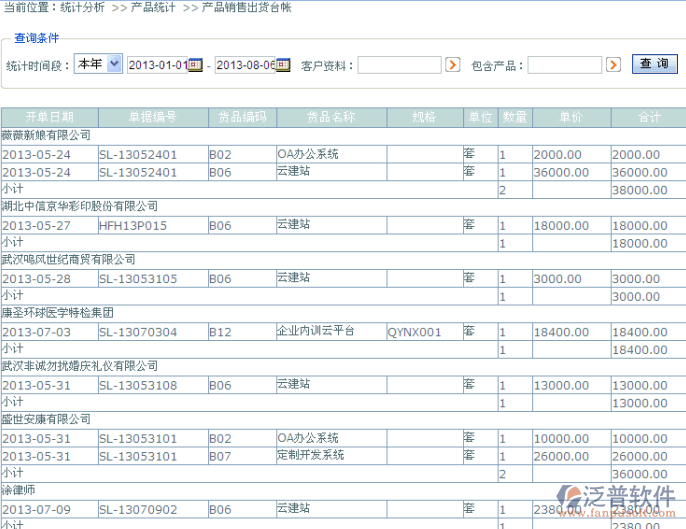The height and width of the screenshot is (529, 686).
Task: Sort by 开单日期 column header
Action: tap(49, 117)
